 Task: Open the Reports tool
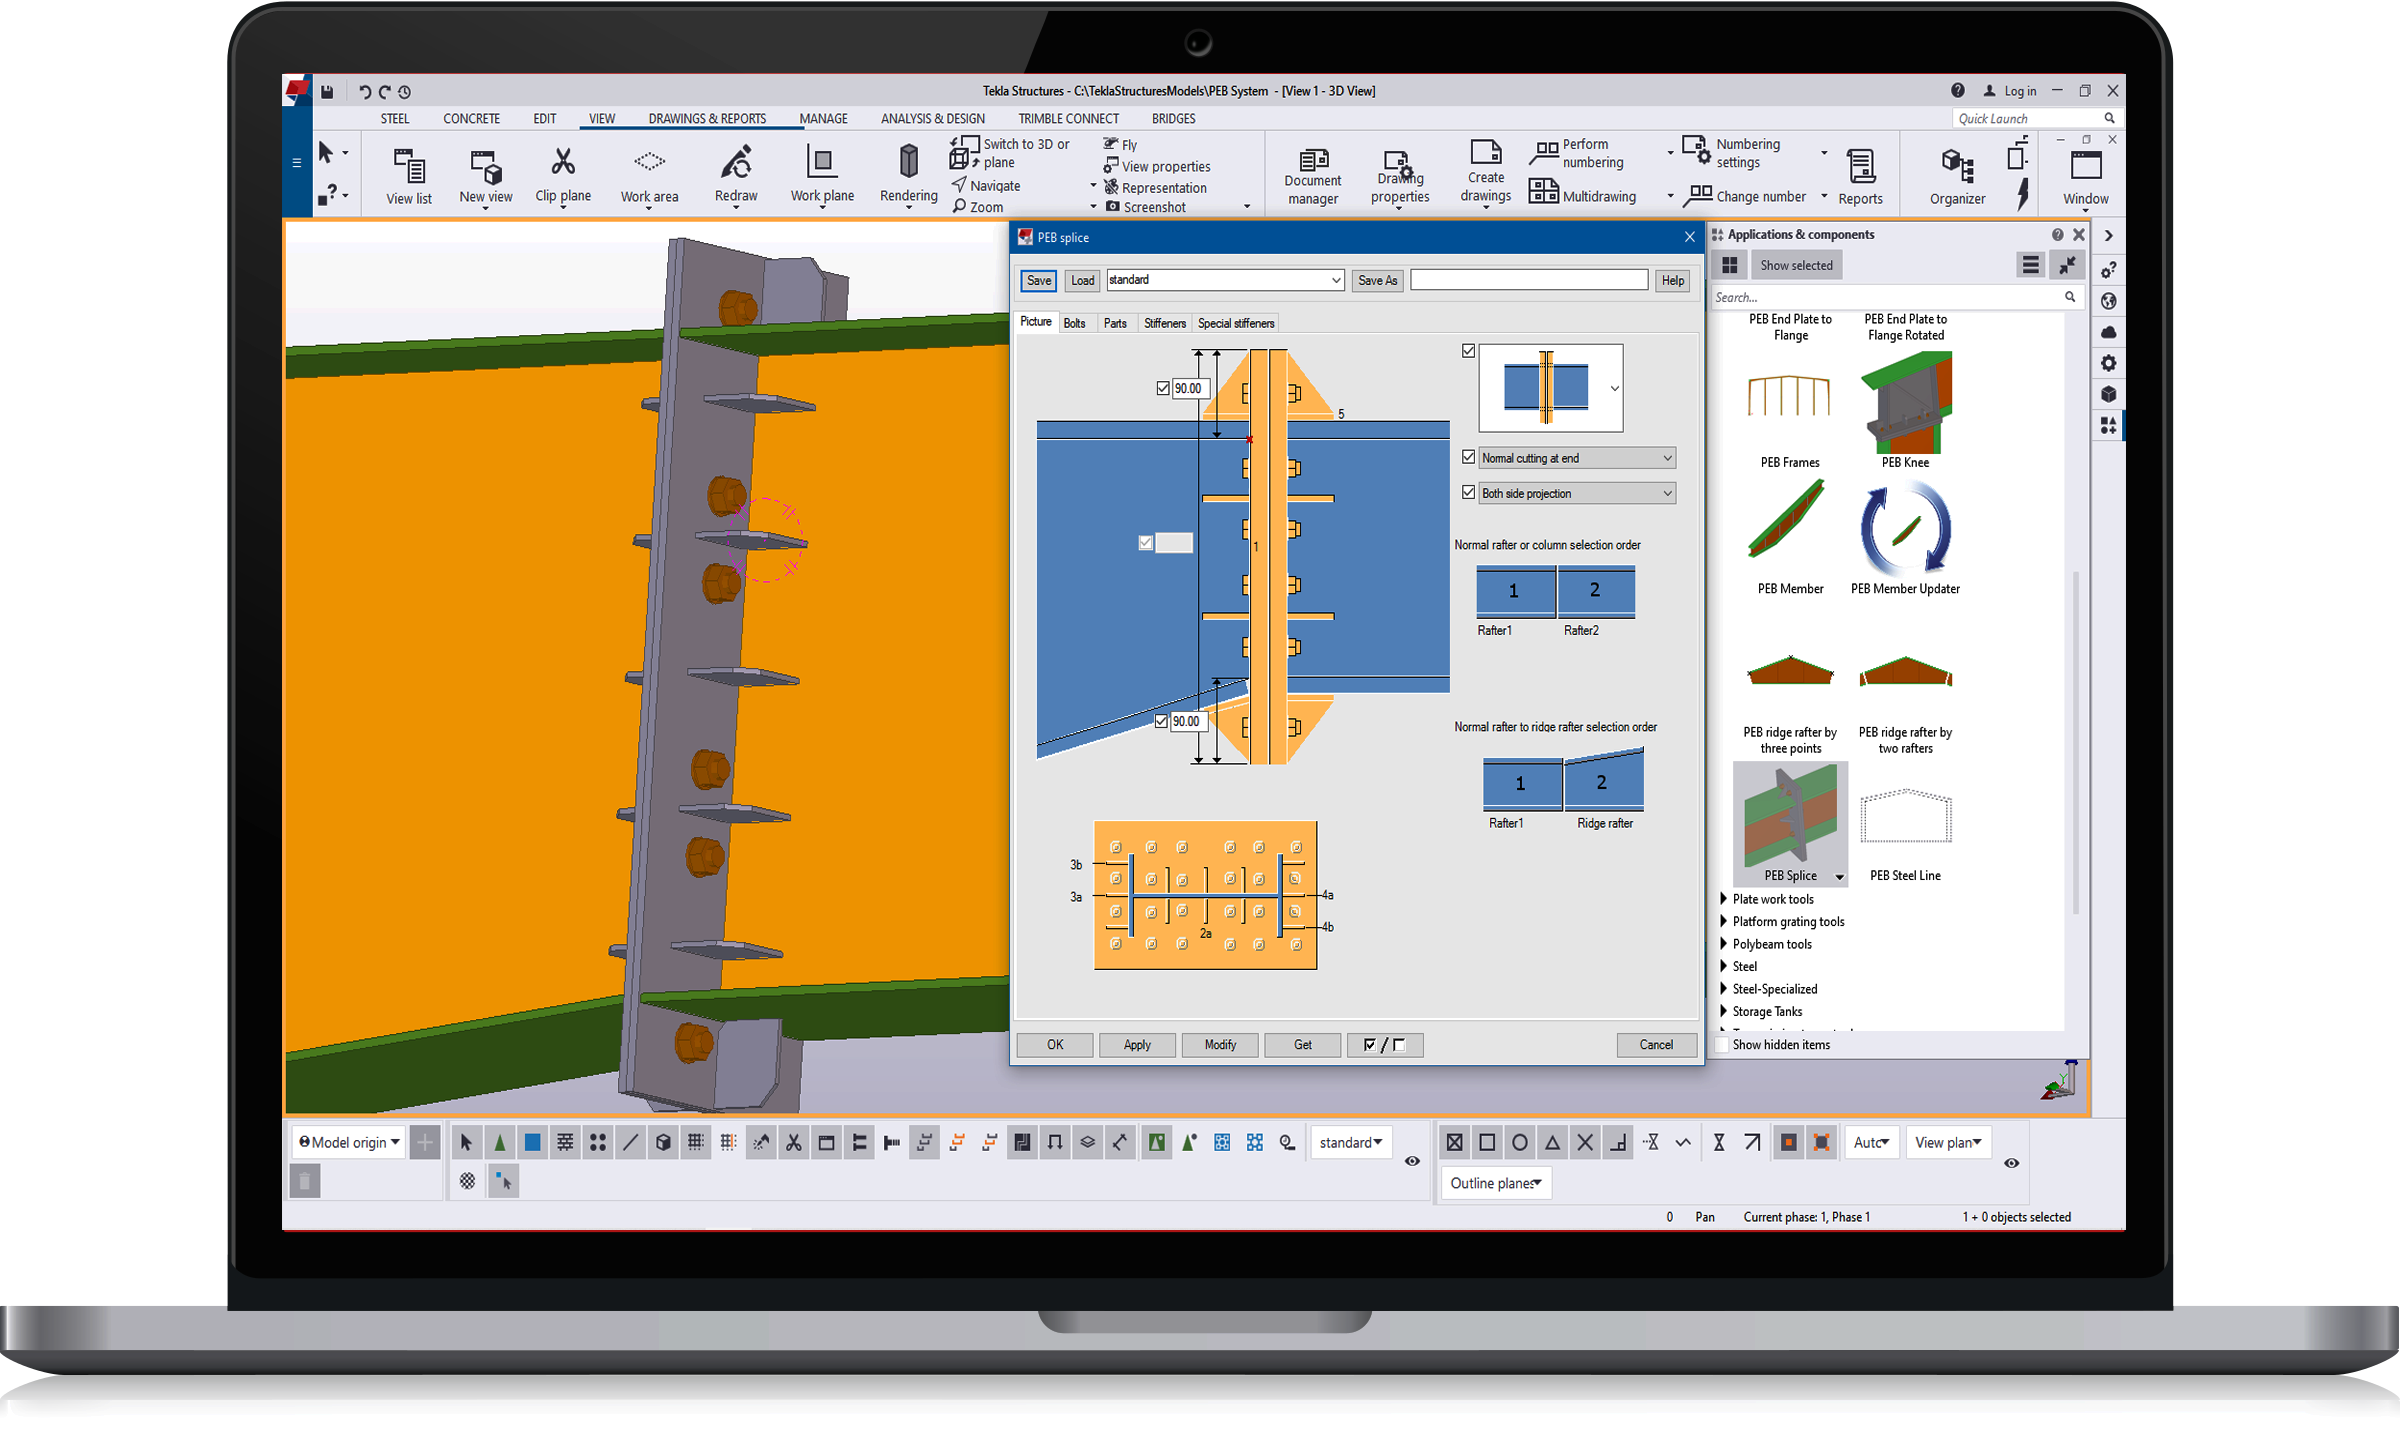point(1860,178)
